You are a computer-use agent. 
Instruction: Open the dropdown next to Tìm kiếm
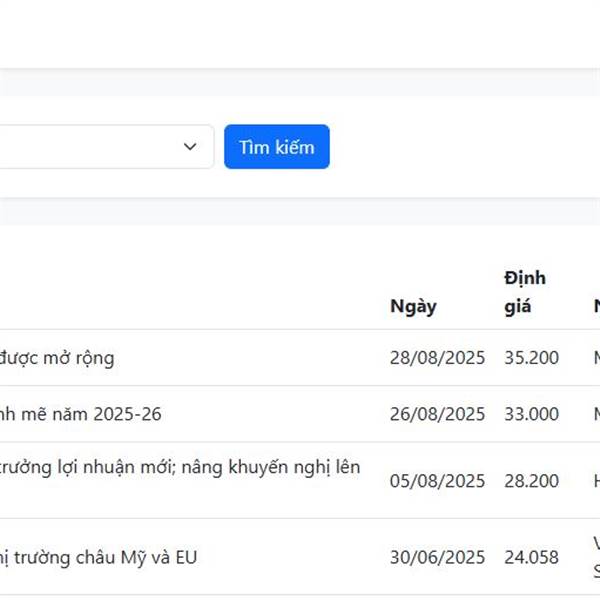190,147
